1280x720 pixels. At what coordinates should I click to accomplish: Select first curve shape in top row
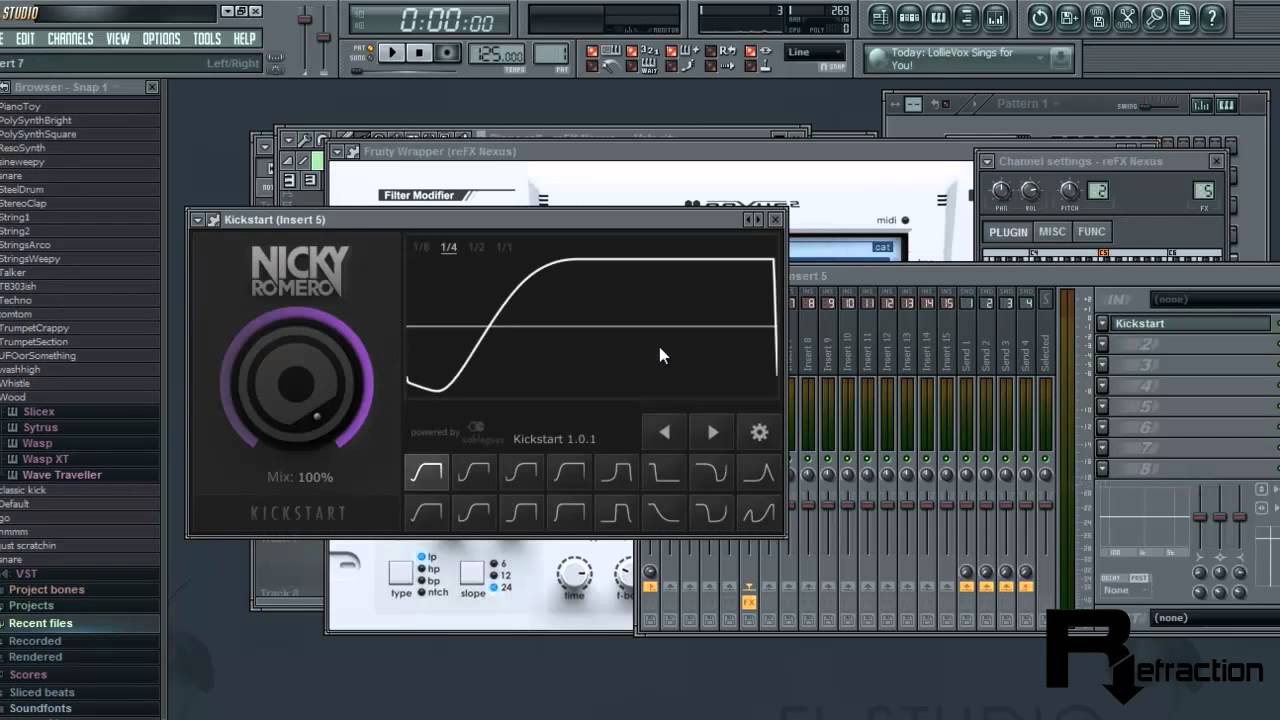(x=427, y=472)
